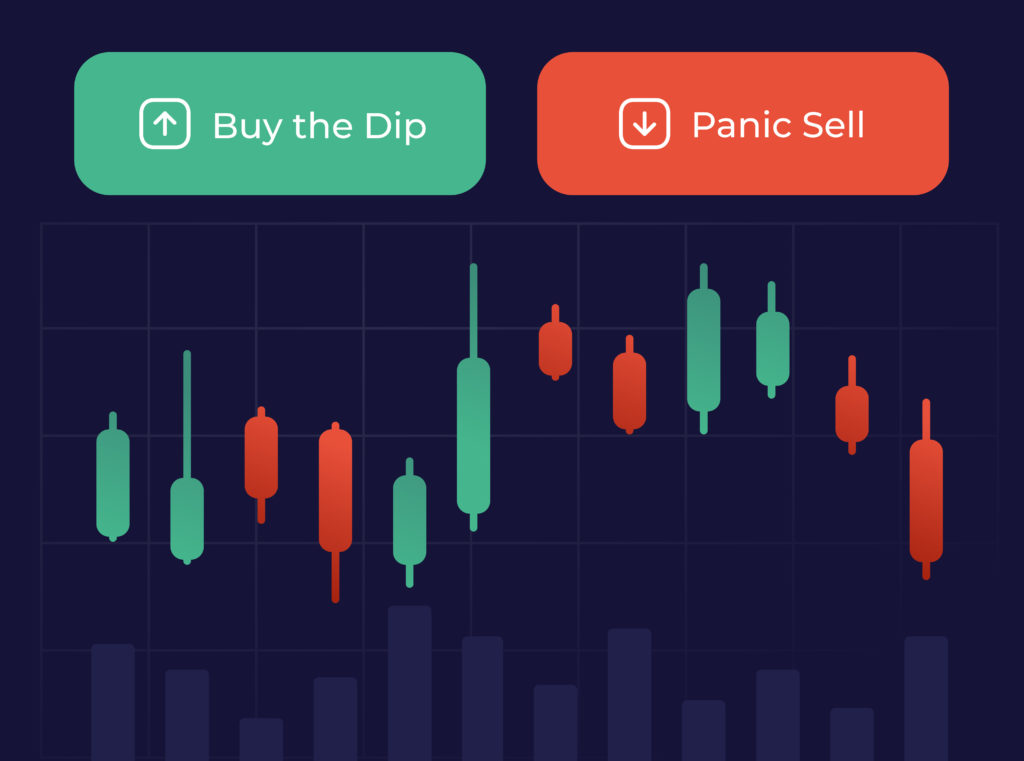Click the last green candlestick on the chart
Viewport: 1024px width, 761px height.
coord(773,340)
